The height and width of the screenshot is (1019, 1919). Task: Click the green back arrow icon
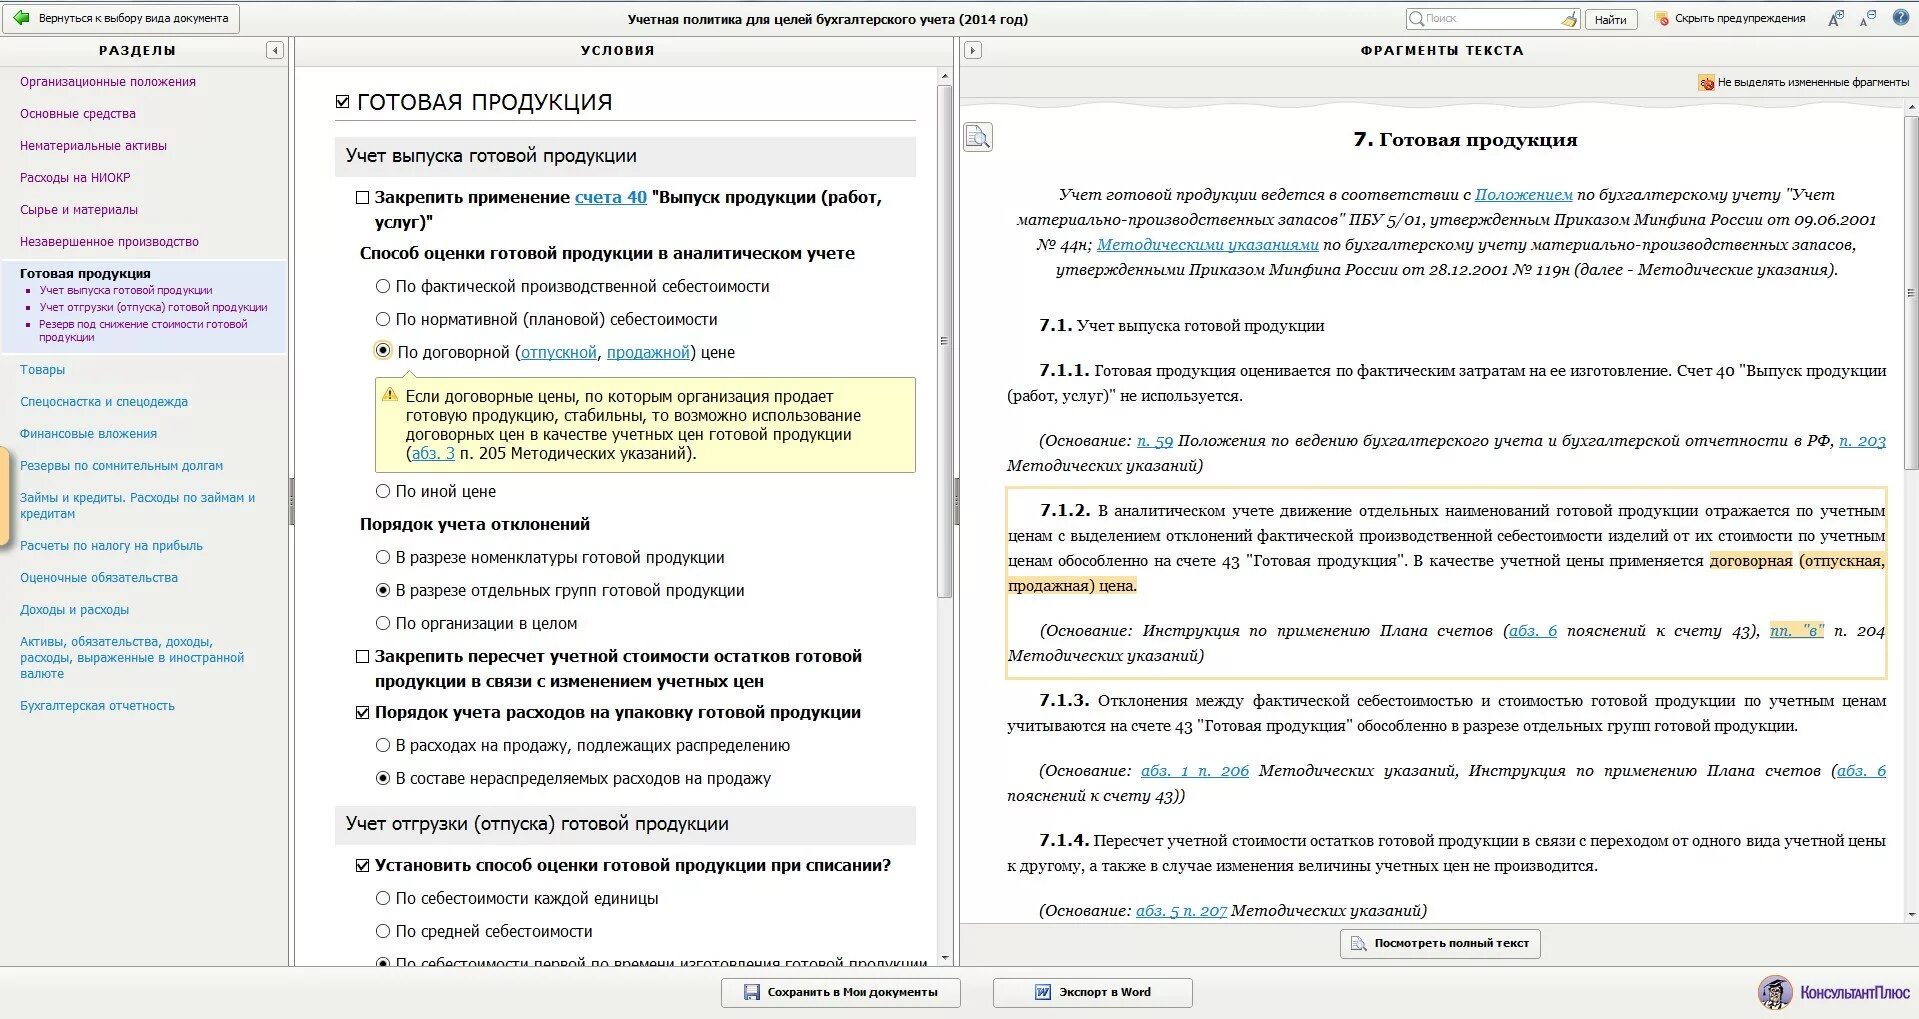[20, 18]
